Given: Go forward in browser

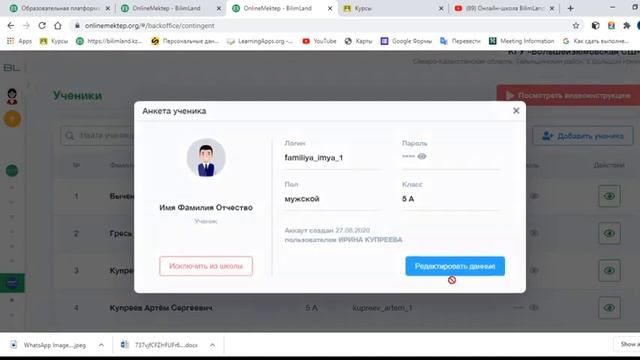Looking at the screenshot, I should pos(26,26).
